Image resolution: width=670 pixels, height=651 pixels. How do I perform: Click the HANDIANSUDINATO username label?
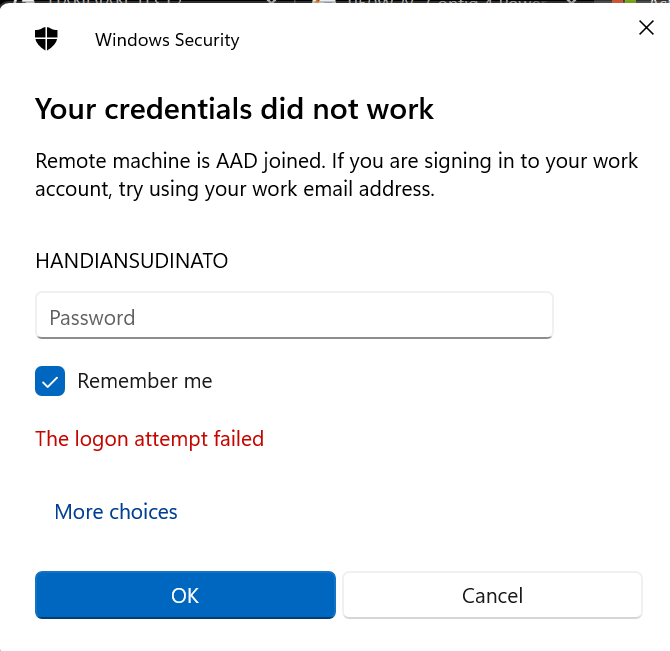coord(132,261)
